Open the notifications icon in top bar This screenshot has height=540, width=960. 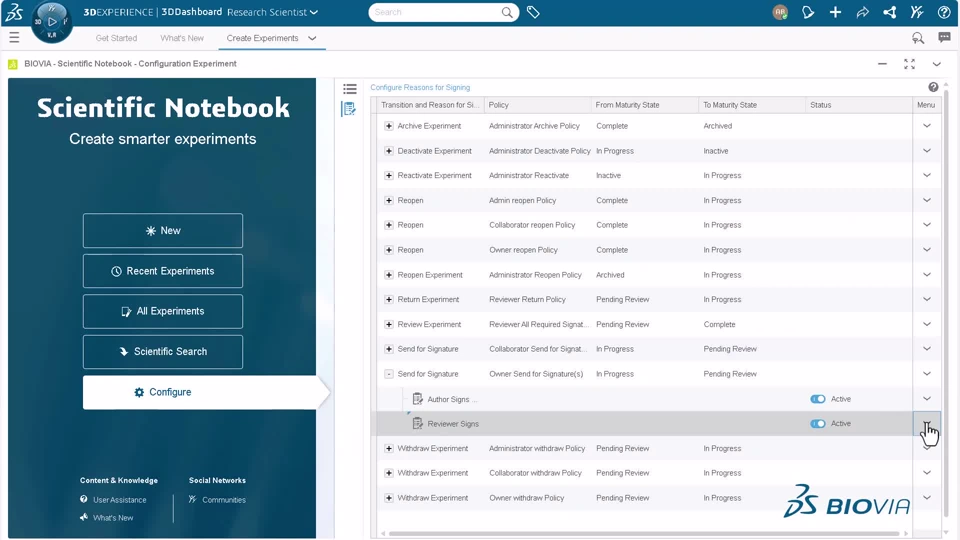click(808, 12)
